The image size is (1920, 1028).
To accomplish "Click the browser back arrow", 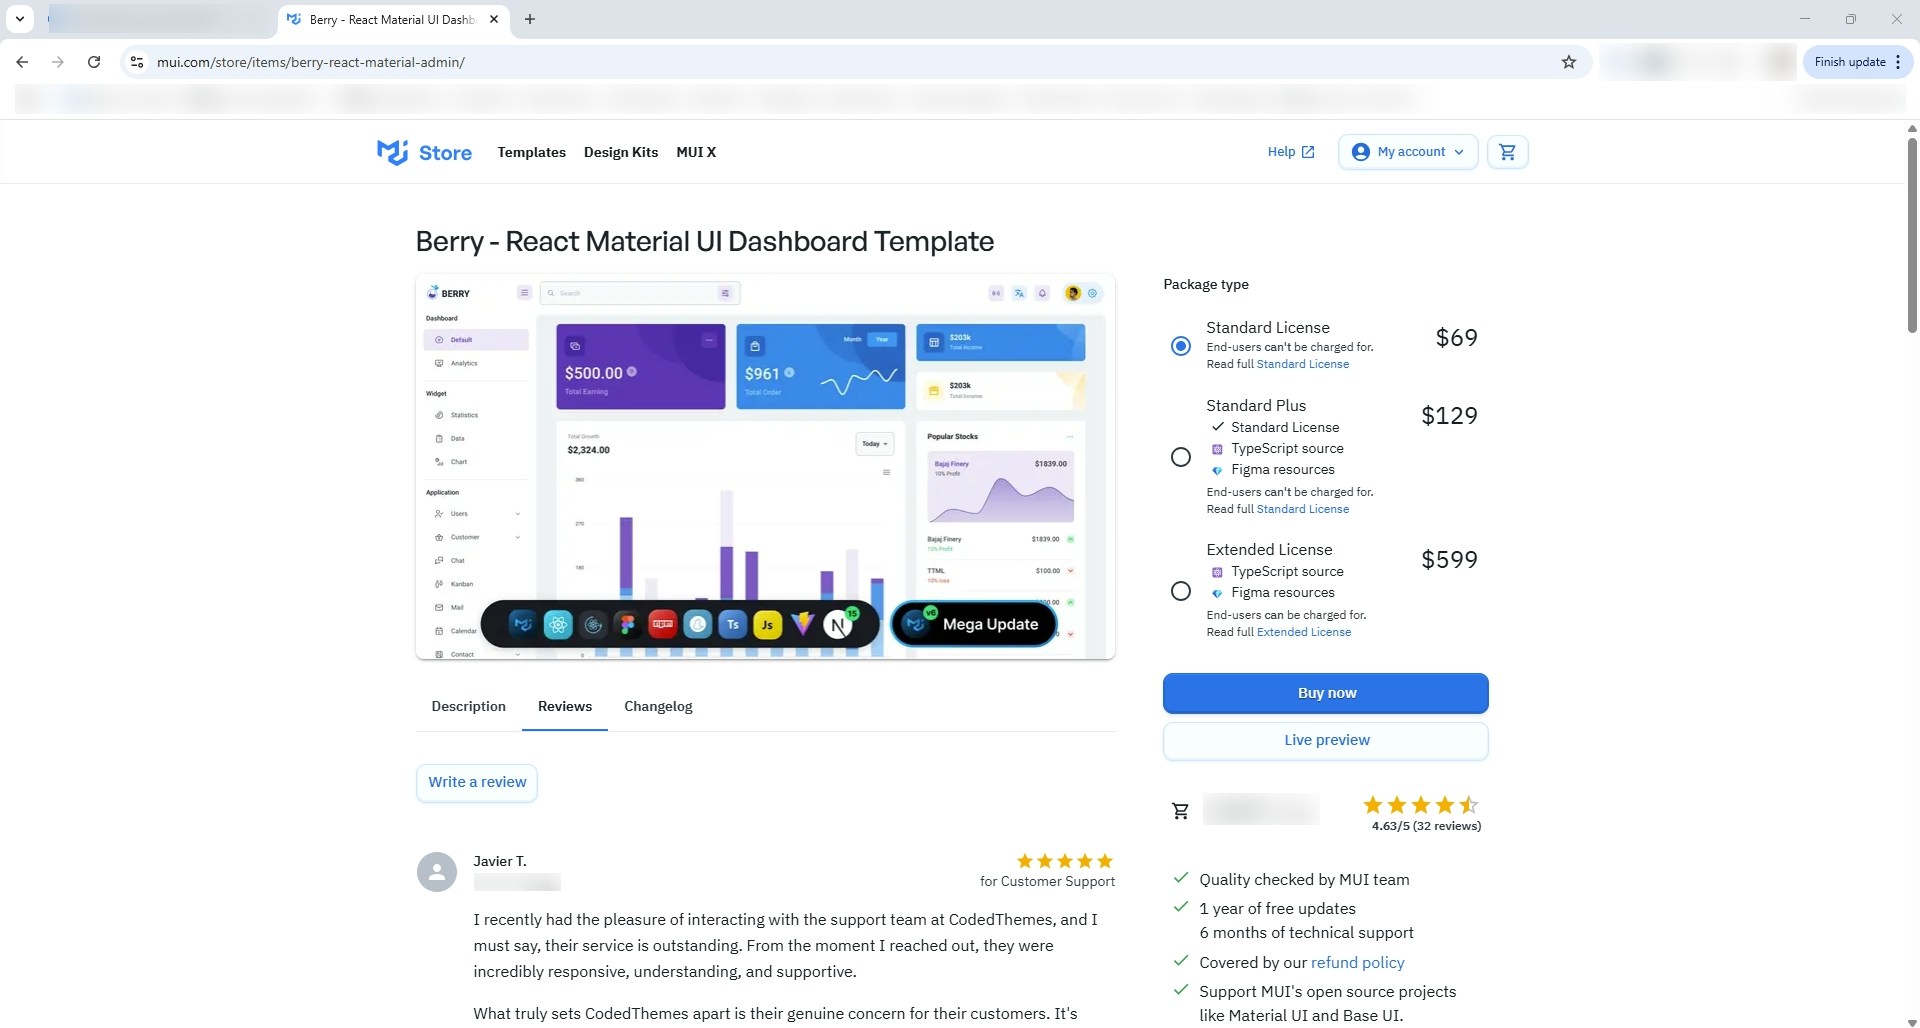I will tap(22, 62).
